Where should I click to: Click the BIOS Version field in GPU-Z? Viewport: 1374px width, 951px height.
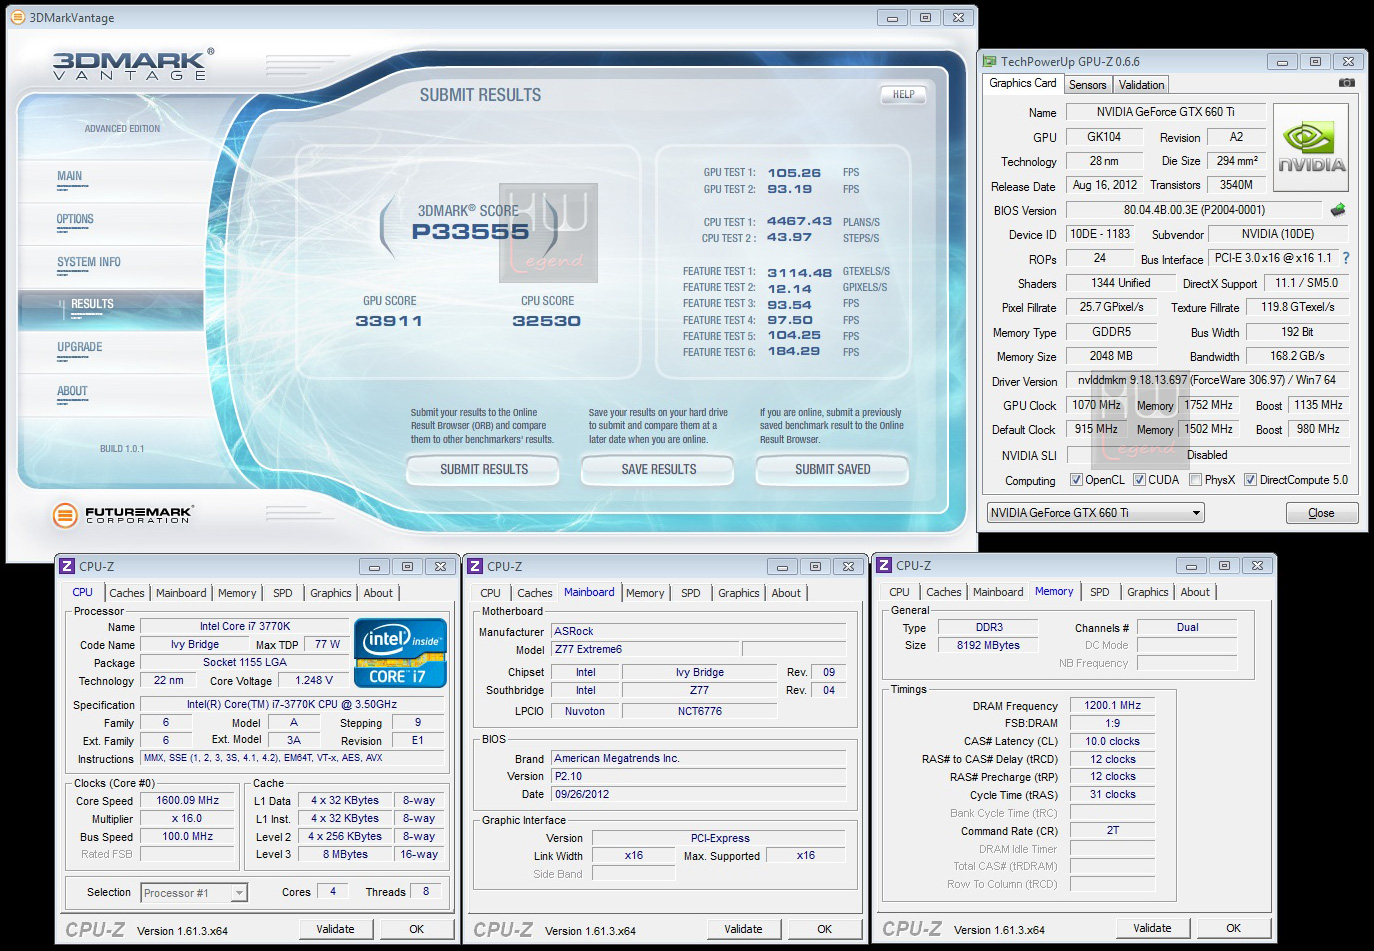coord(1194,210)
